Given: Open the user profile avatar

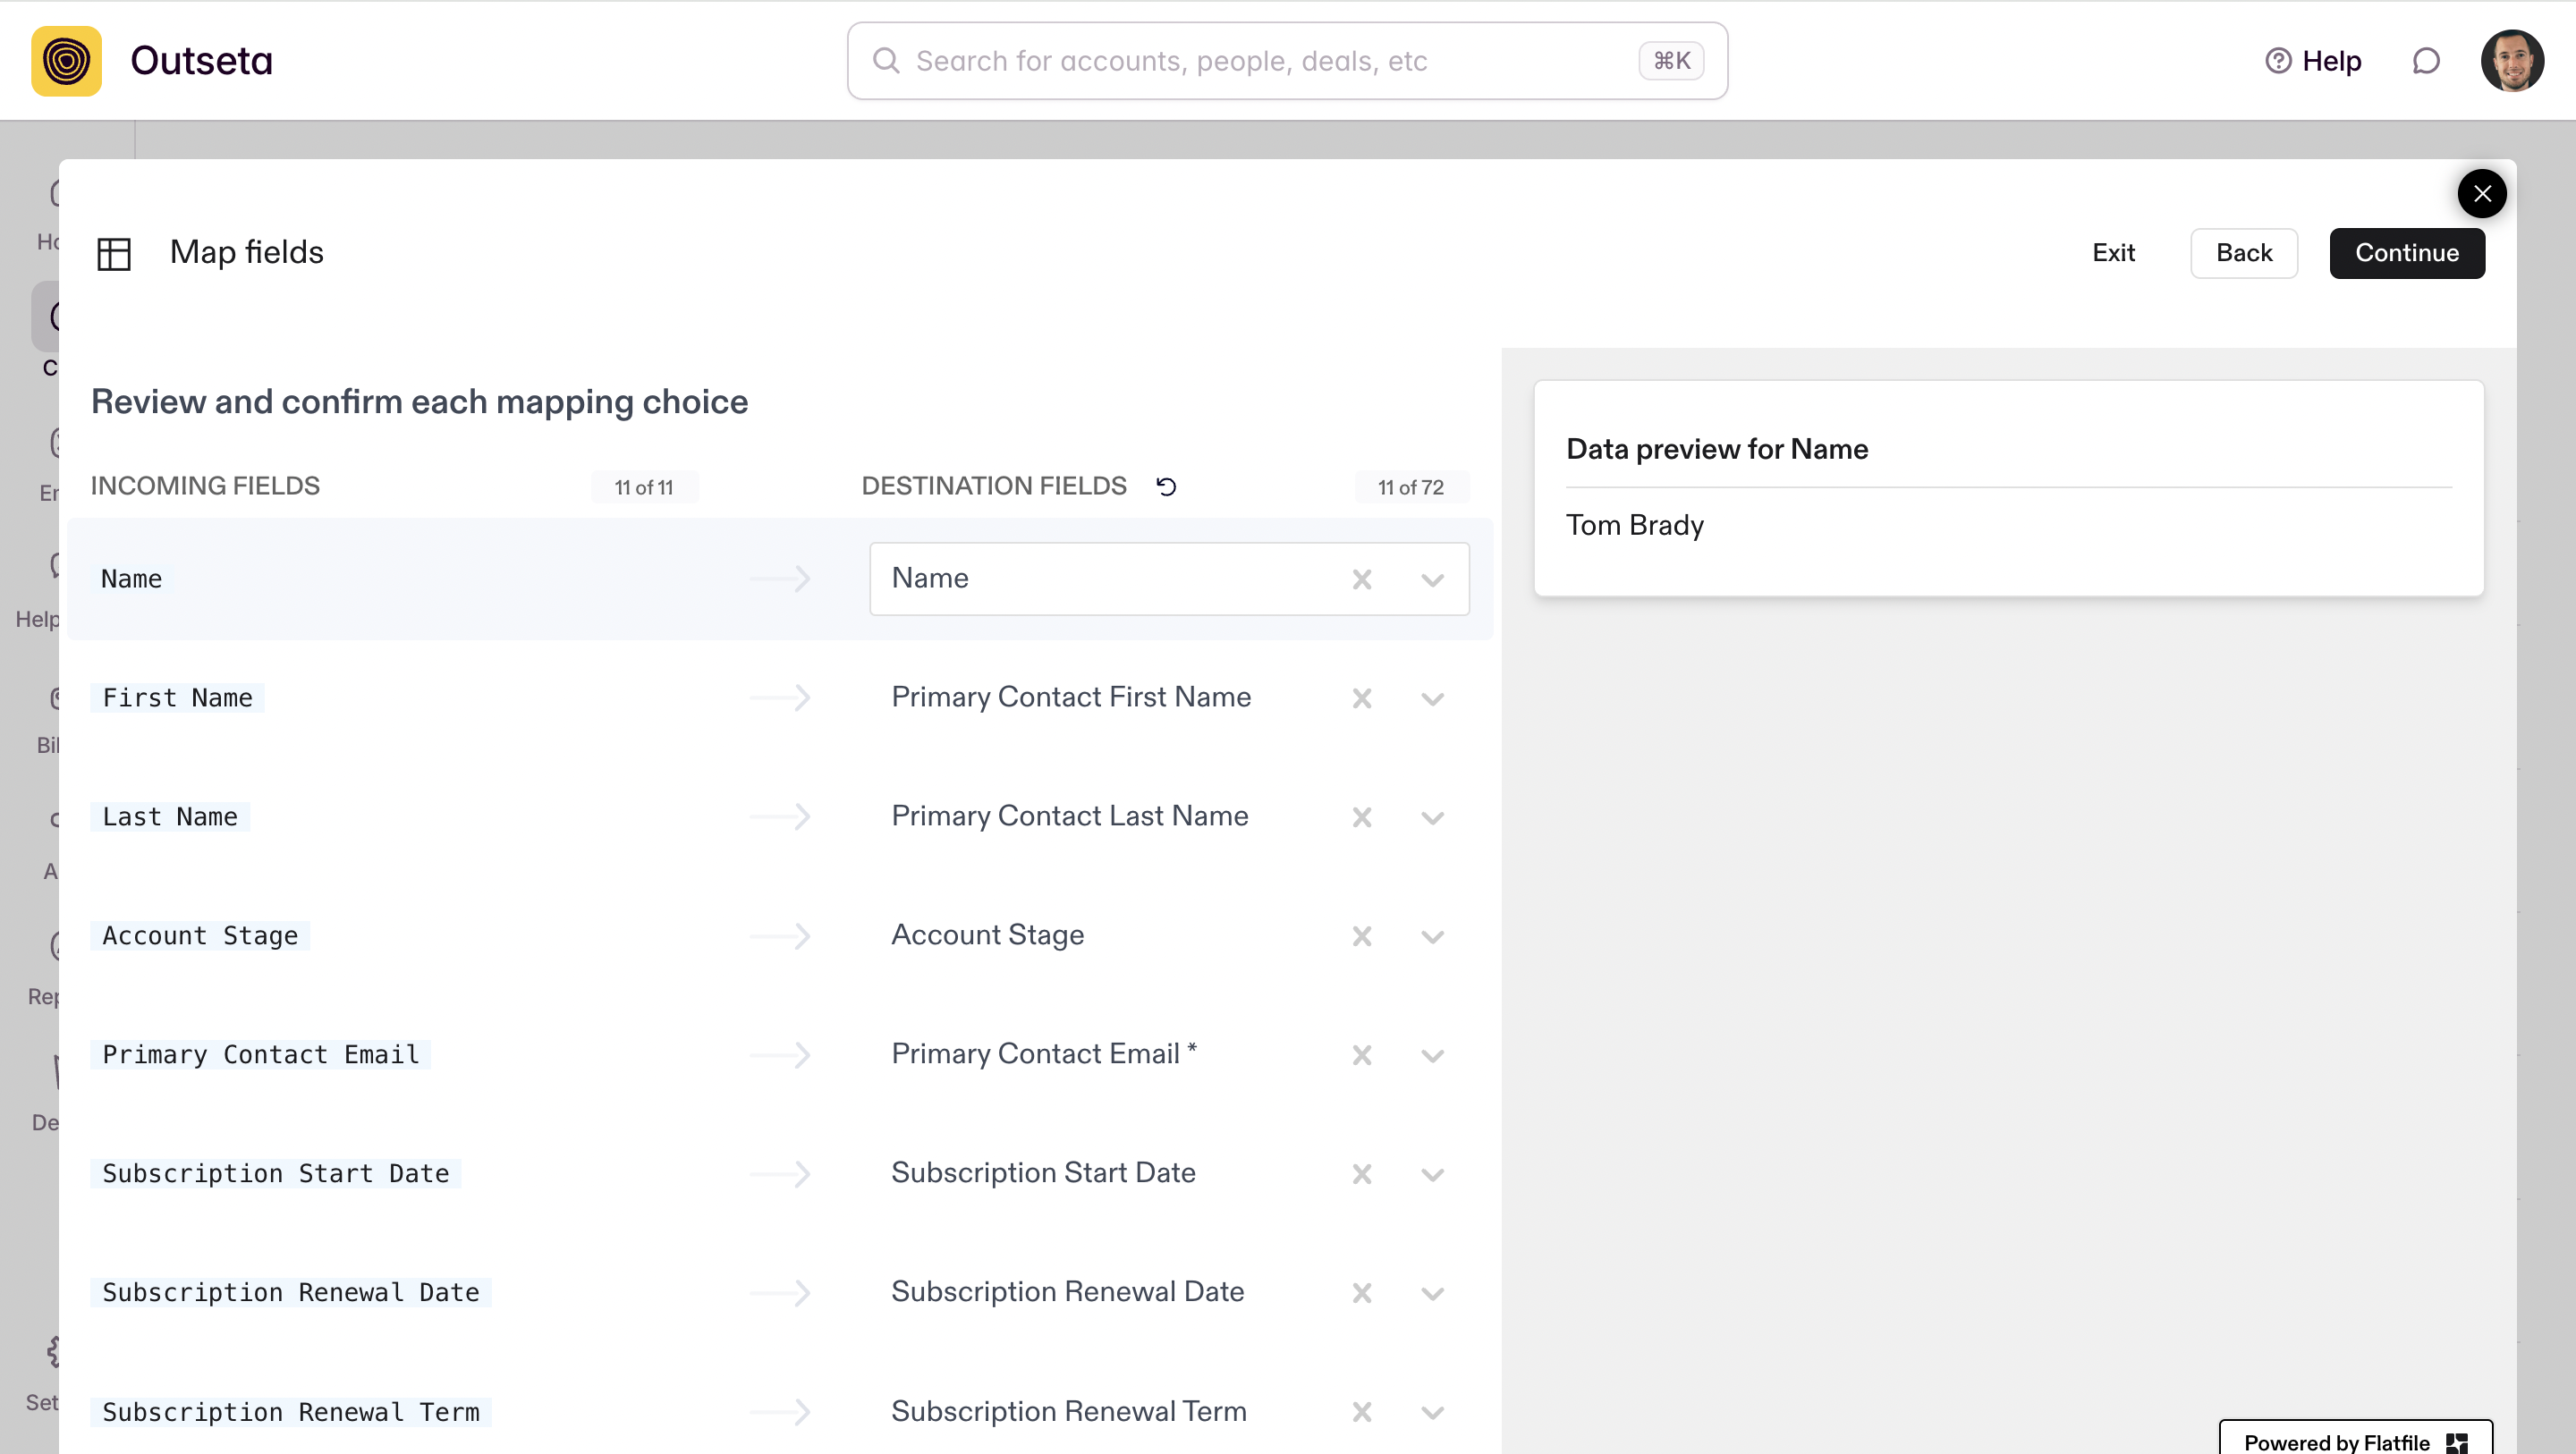Looking at the screenshot, I should (x=2511, y=61).
